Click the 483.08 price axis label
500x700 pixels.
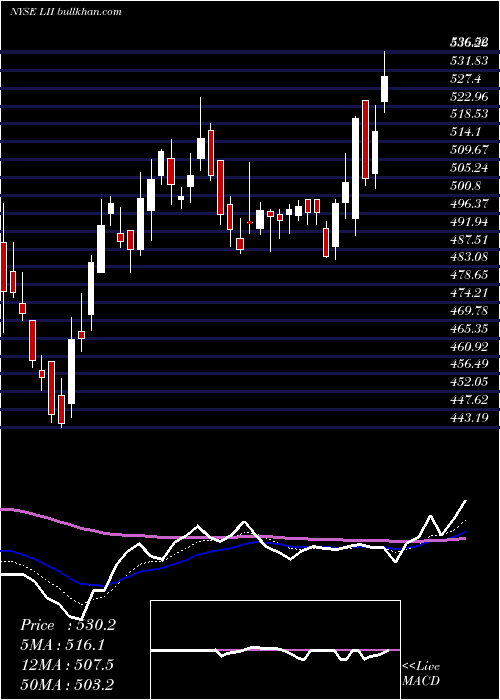(x=469, y=258)
